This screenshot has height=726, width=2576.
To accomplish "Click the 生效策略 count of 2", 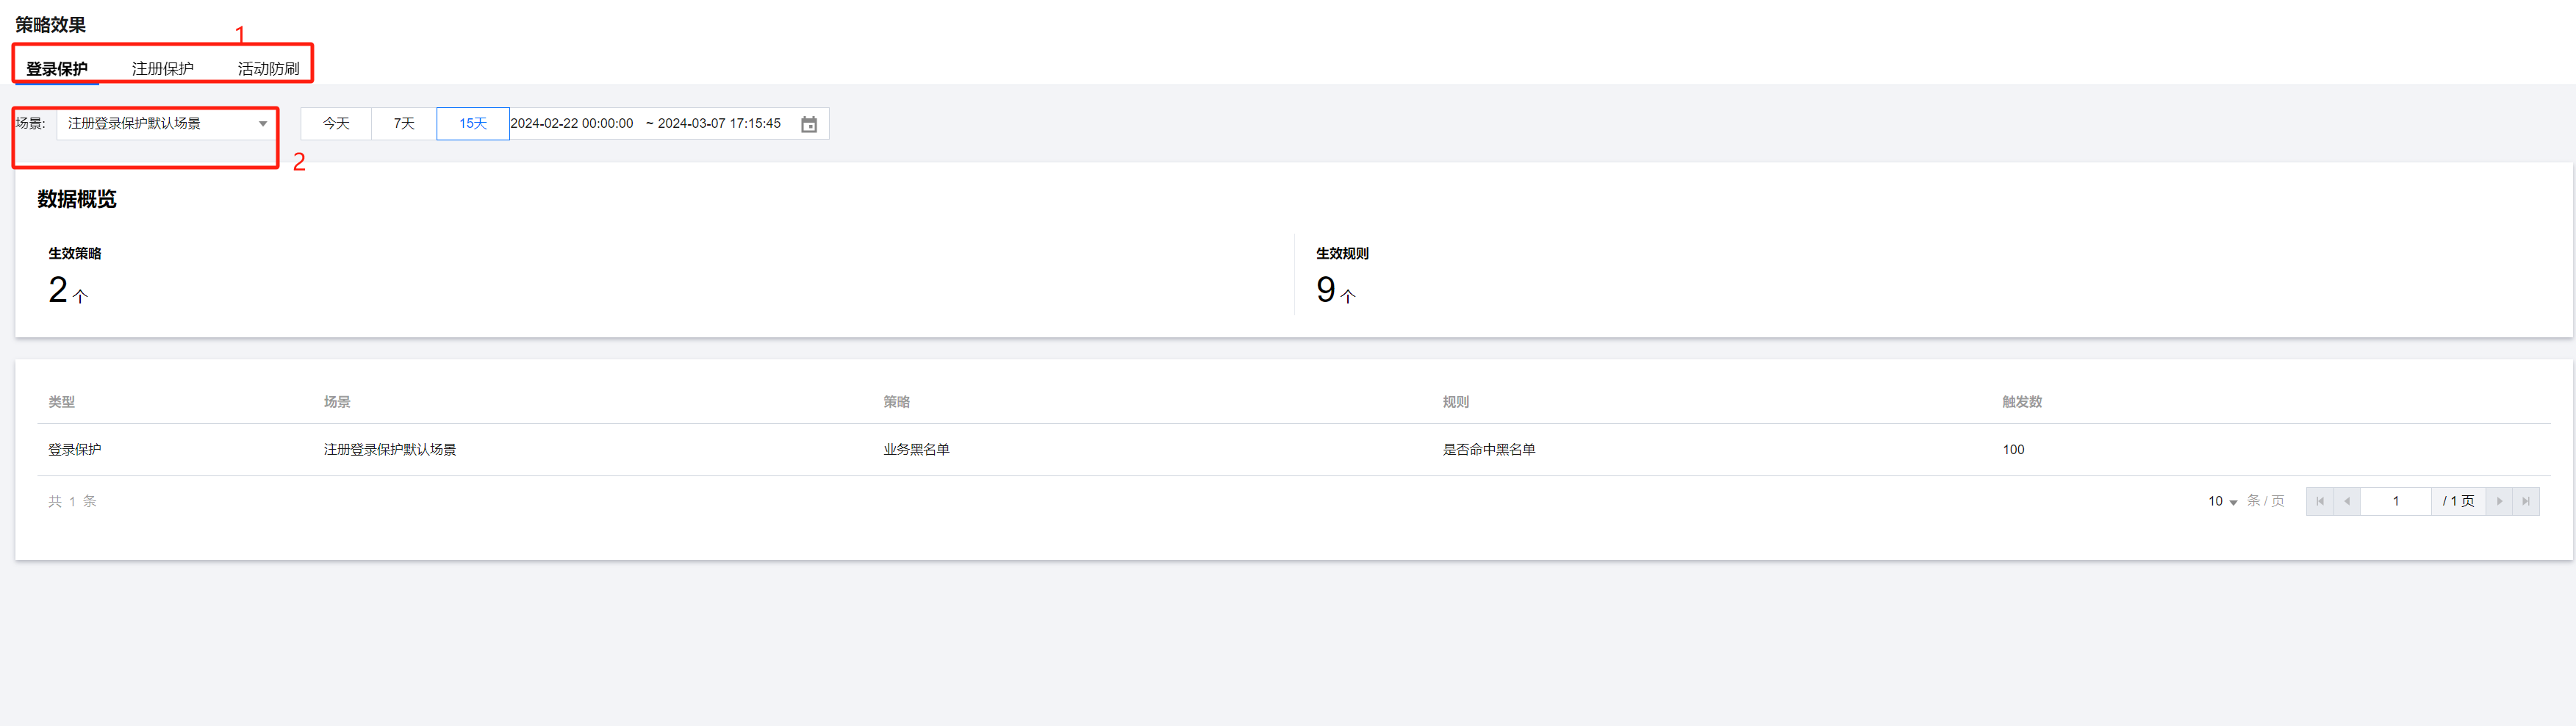I will tap(59, 290).
